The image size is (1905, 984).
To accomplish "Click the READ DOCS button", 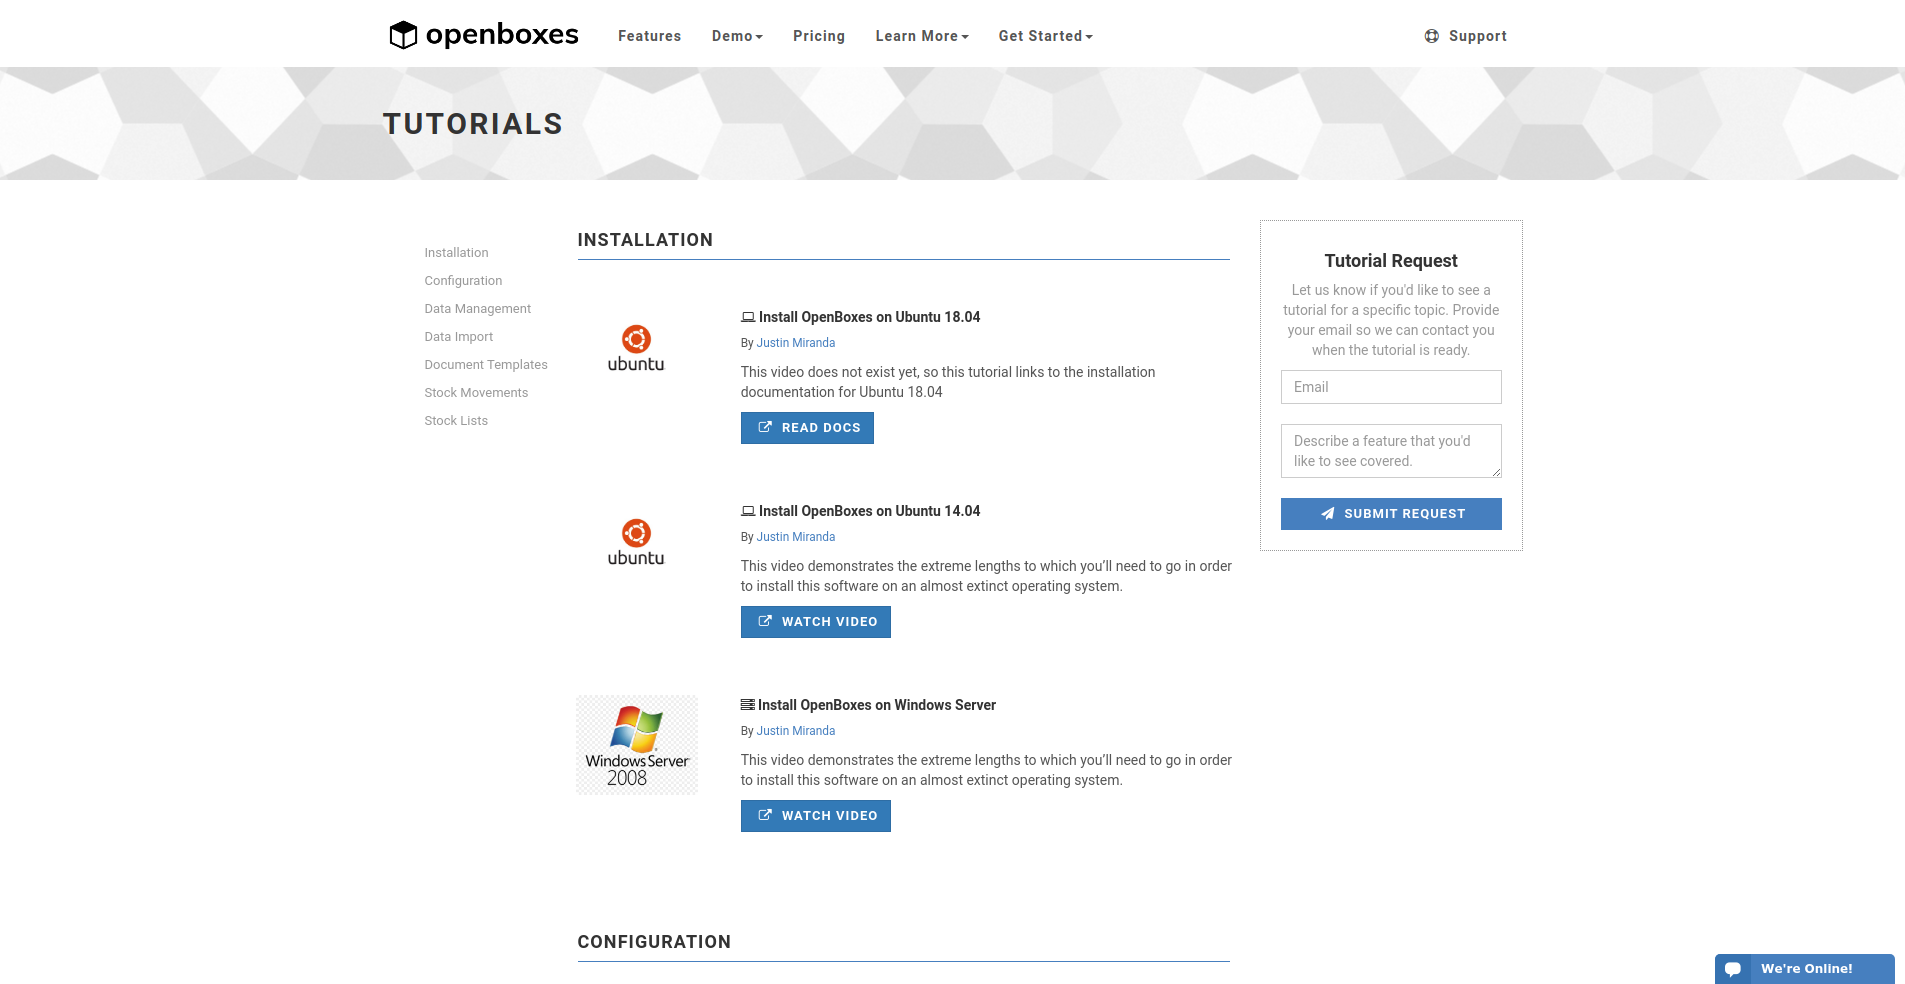I will tap(807, 428).
